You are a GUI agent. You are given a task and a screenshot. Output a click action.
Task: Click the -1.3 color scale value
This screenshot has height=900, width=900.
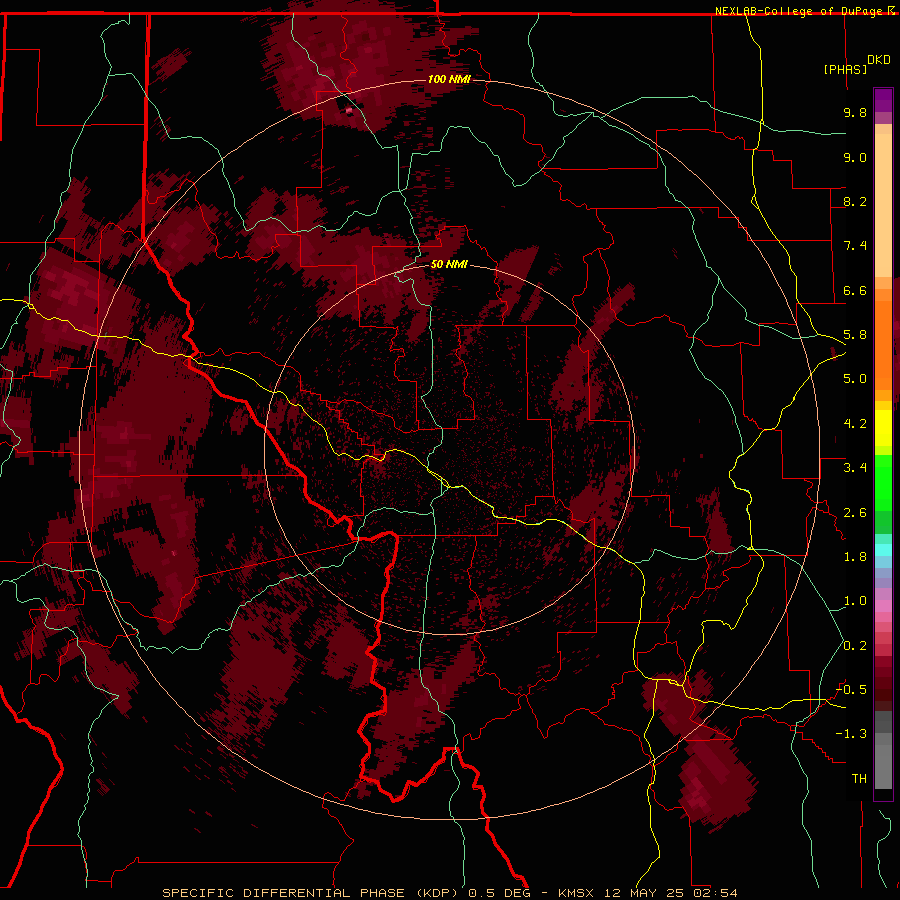pyautogui.click(x=851, y=734)
